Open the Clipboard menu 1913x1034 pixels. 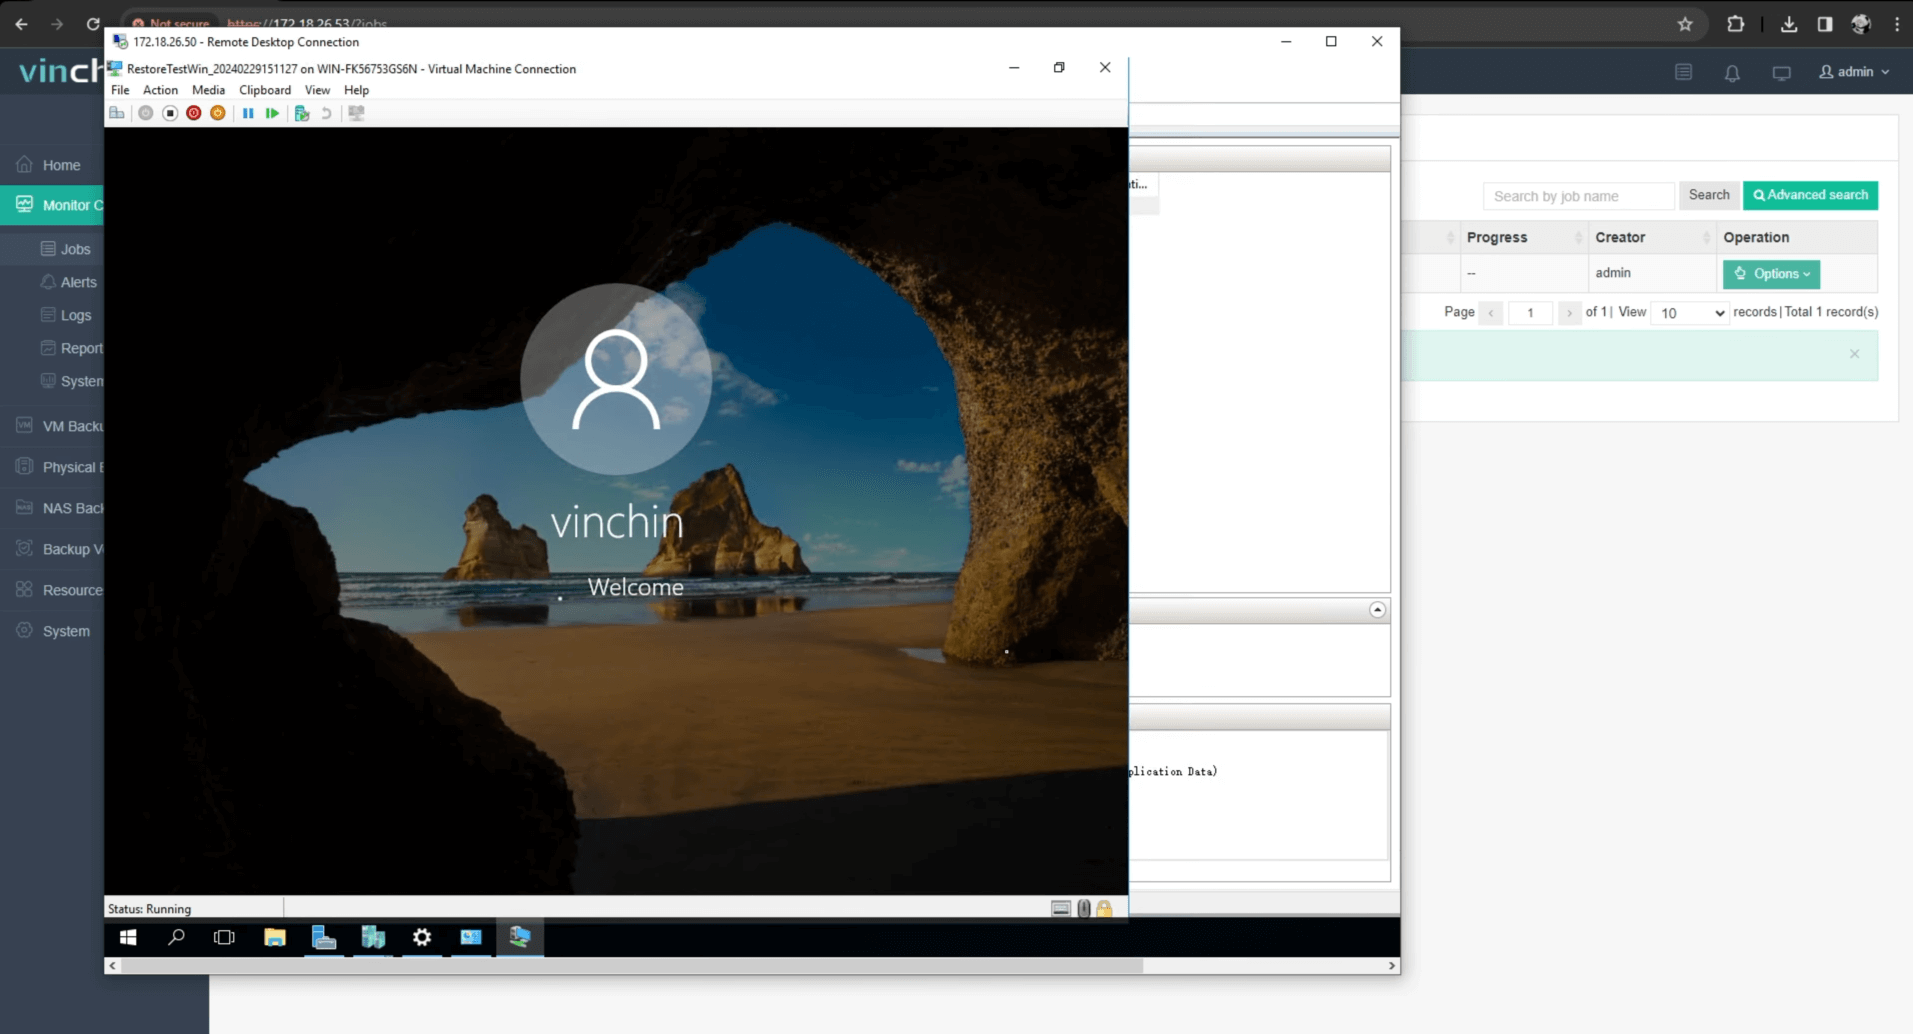tap(265, 90)
